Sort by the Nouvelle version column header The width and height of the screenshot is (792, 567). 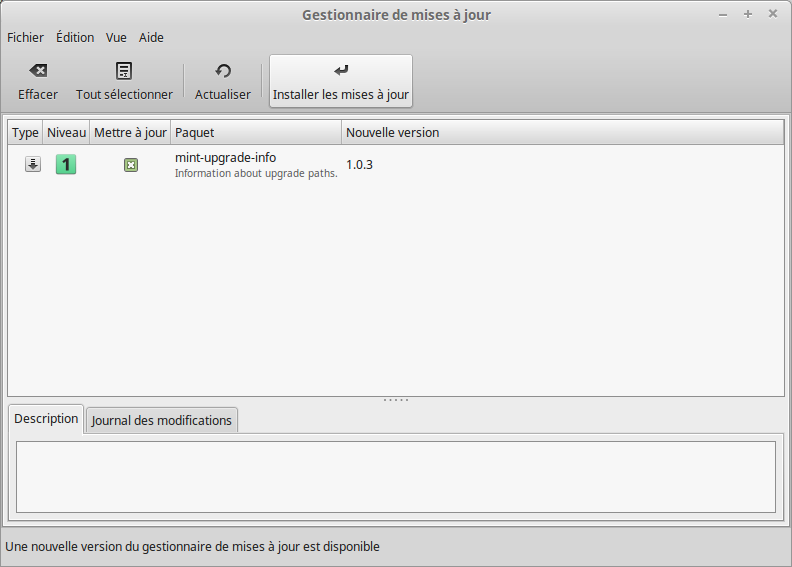(x=560, y=133)
